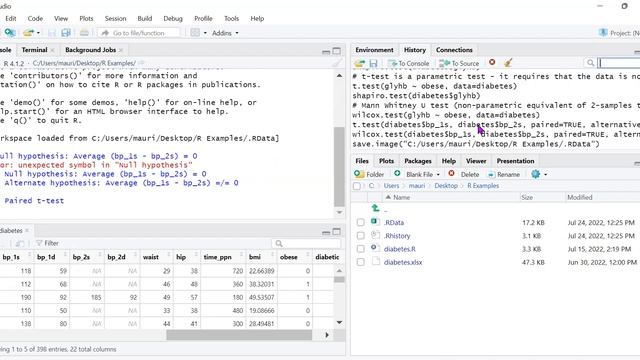Click the Rename button in Files
Viewport: 640px width, 360px height.
504,174
